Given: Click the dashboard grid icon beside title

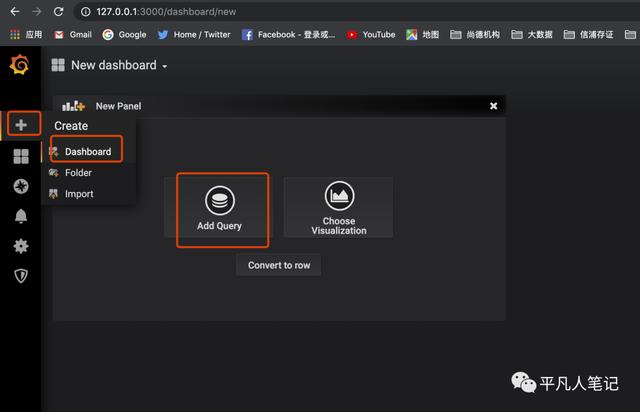Looking at the screenshot, I should point(58,65).
